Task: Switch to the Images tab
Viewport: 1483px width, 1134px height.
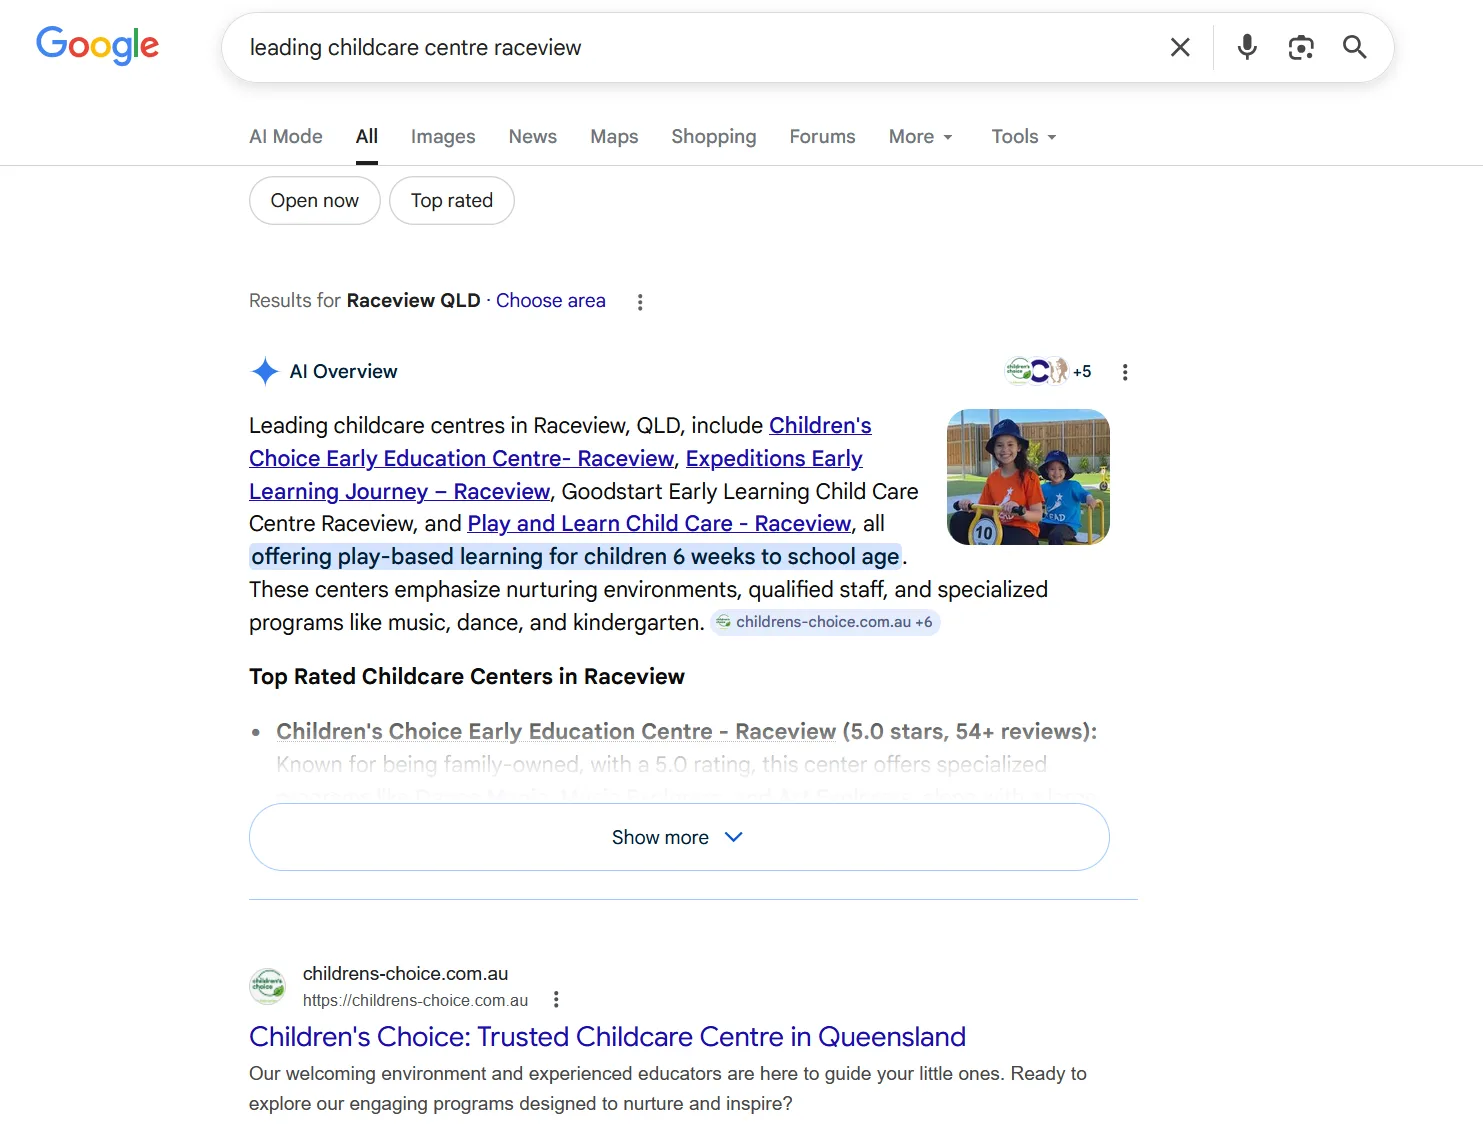Action: click(443, 137)
